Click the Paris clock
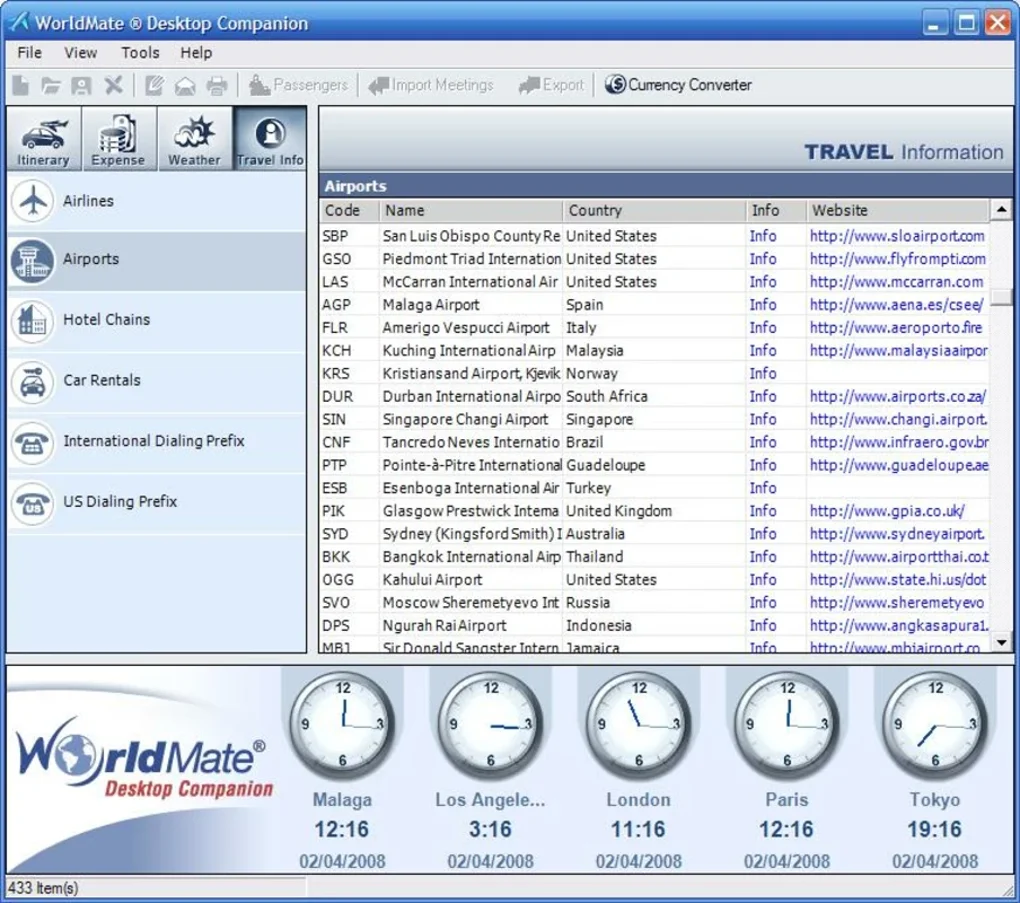Screen dimensions: 1020x903 point(786,724)
